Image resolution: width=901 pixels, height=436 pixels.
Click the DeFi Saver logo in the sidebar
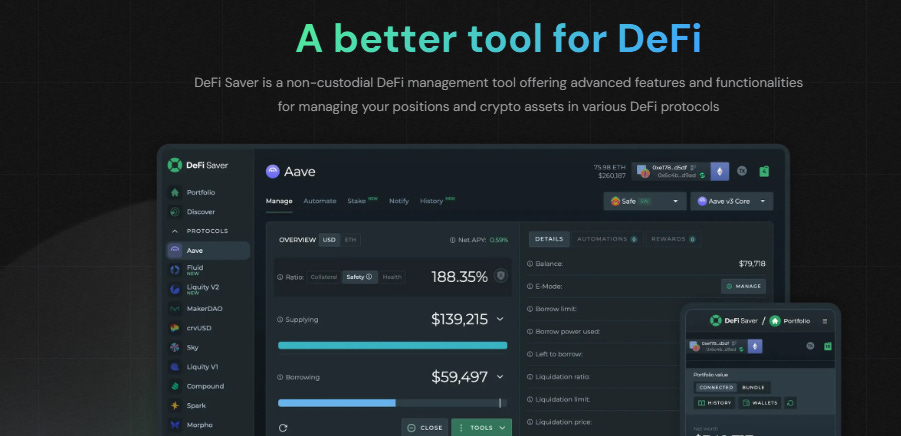click(198, 165)
